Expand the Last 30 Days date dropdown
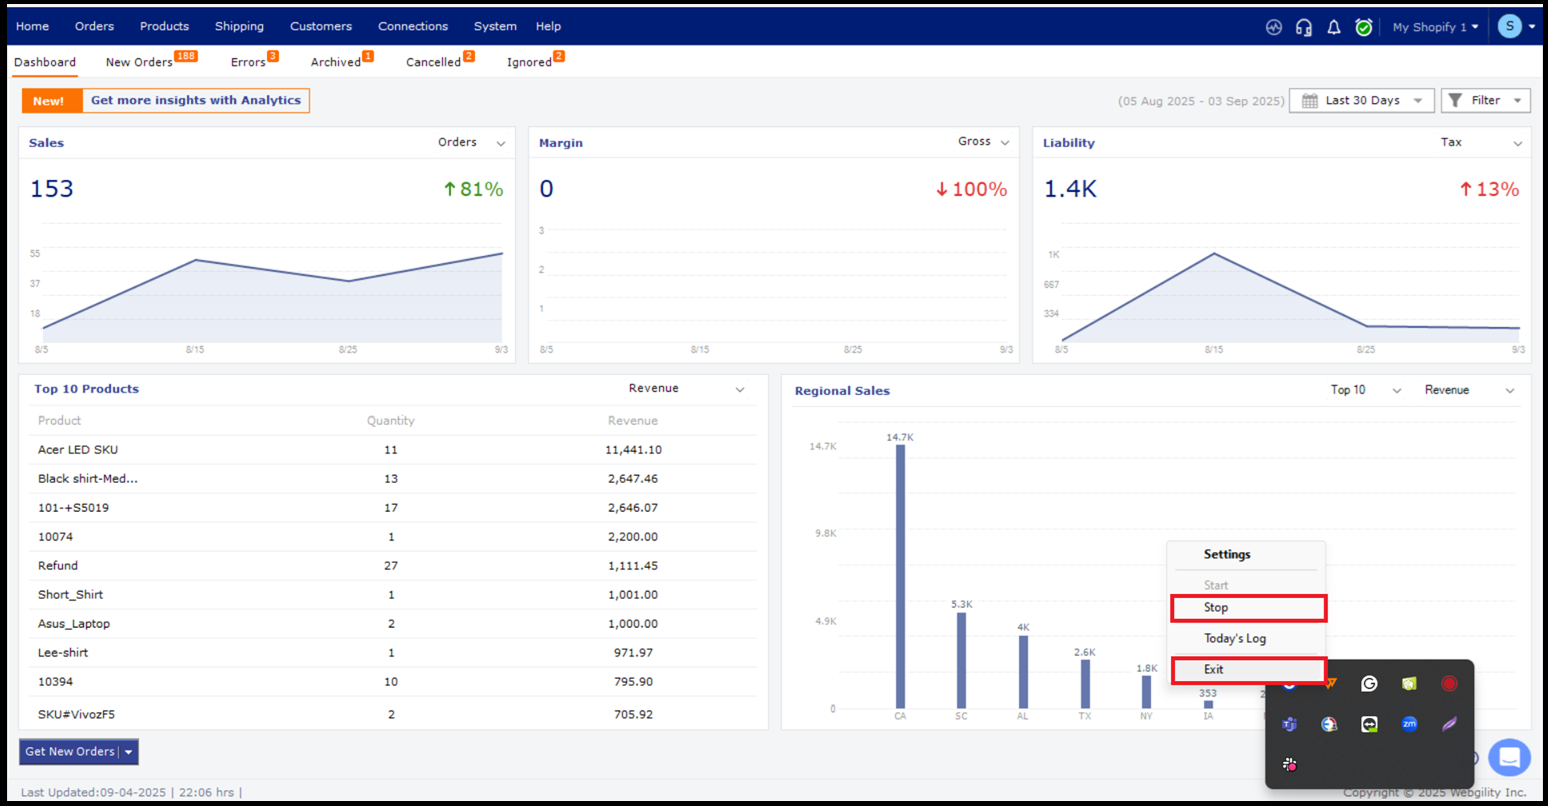 [x=1361, y=101]
